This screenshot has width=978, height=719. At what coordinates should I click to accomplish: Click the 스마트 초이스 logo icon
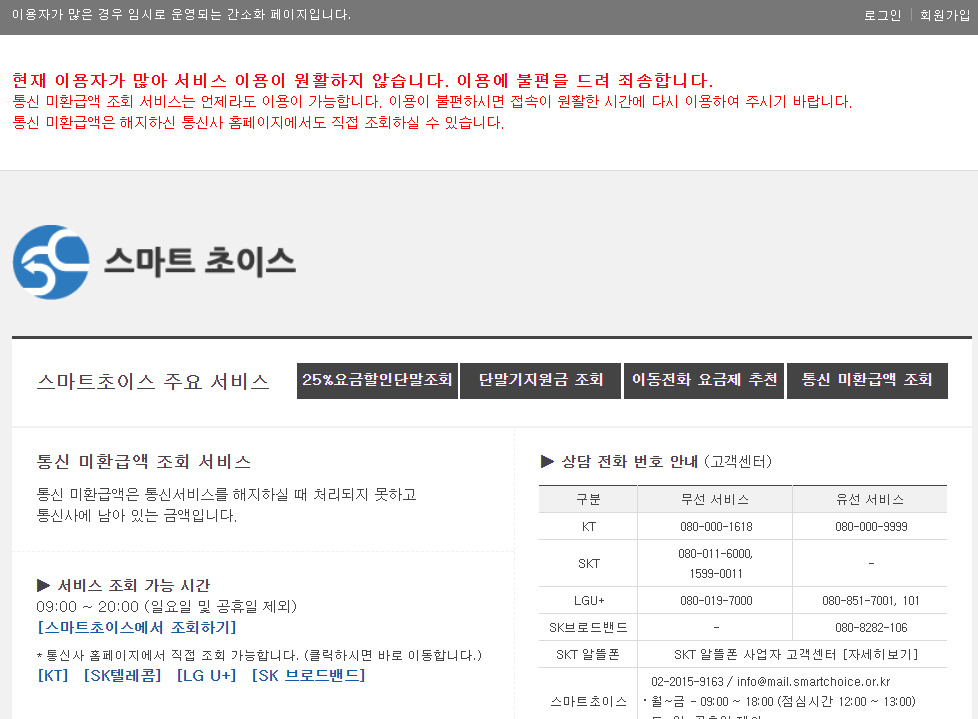pos(51,262)
